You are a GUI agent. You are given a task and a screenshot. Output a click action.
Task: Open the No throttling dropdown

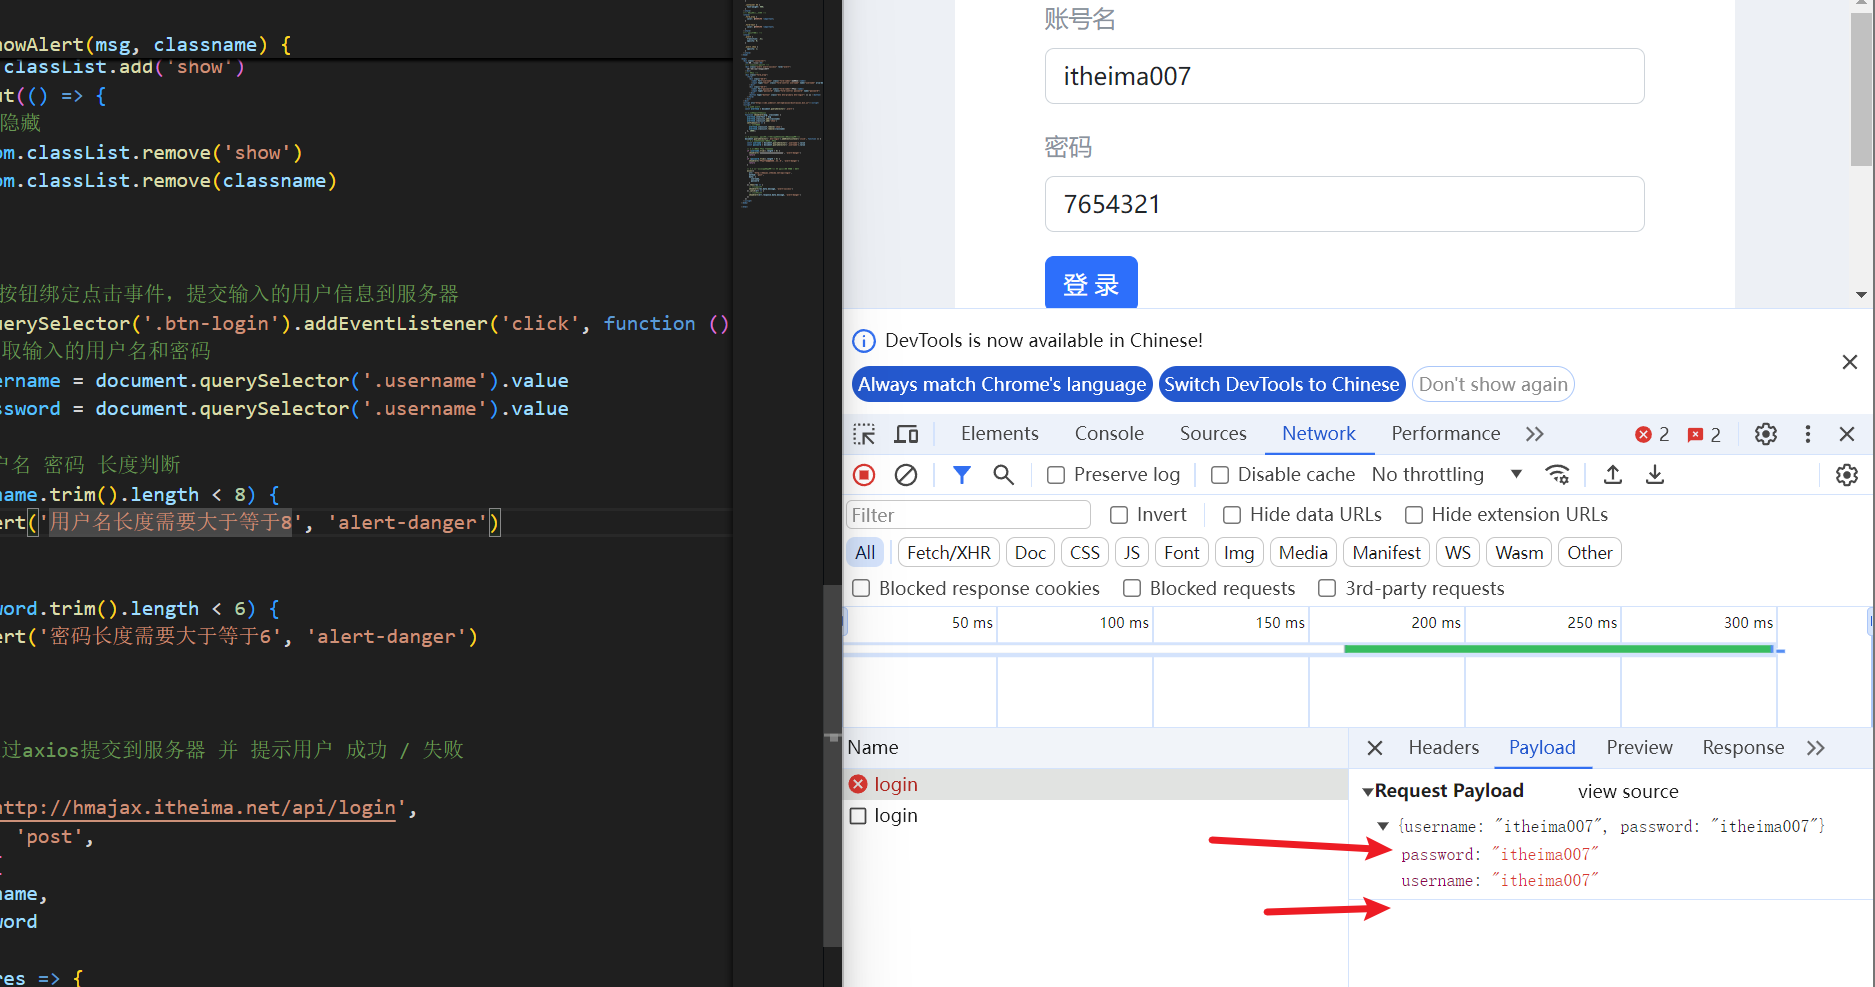1447,475
